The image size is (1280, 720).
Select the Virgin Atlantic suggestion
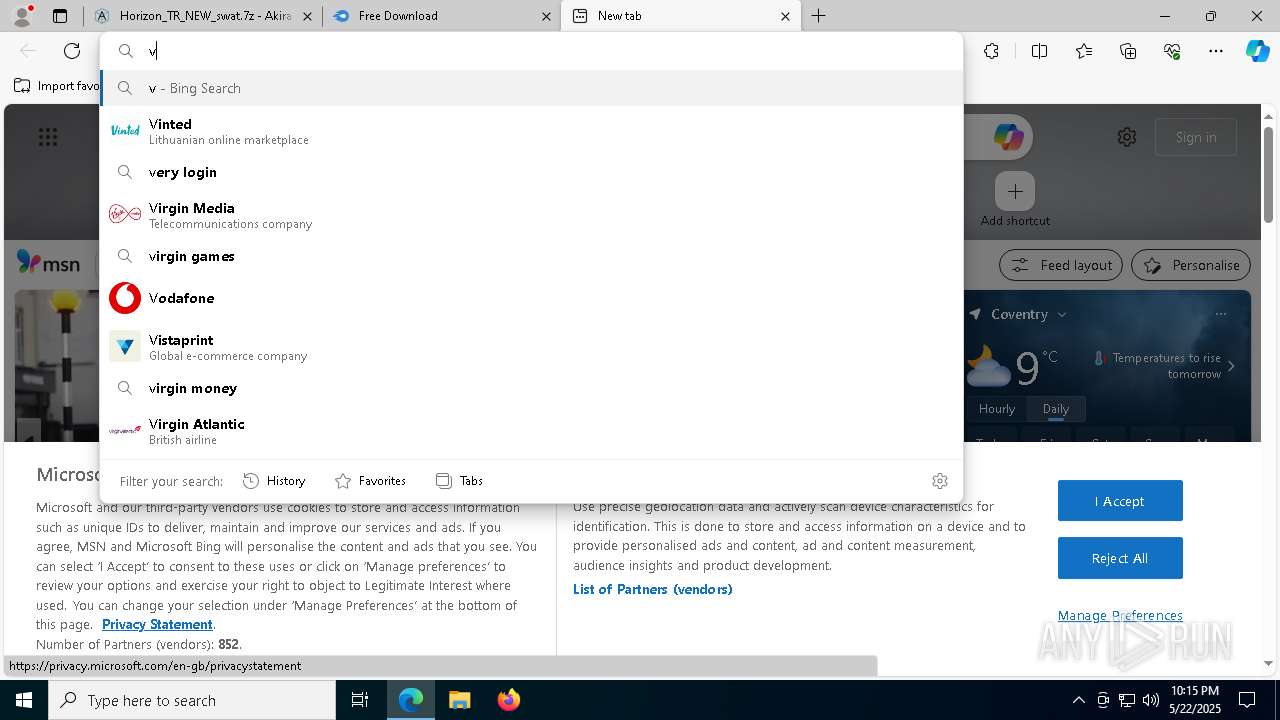531,431
